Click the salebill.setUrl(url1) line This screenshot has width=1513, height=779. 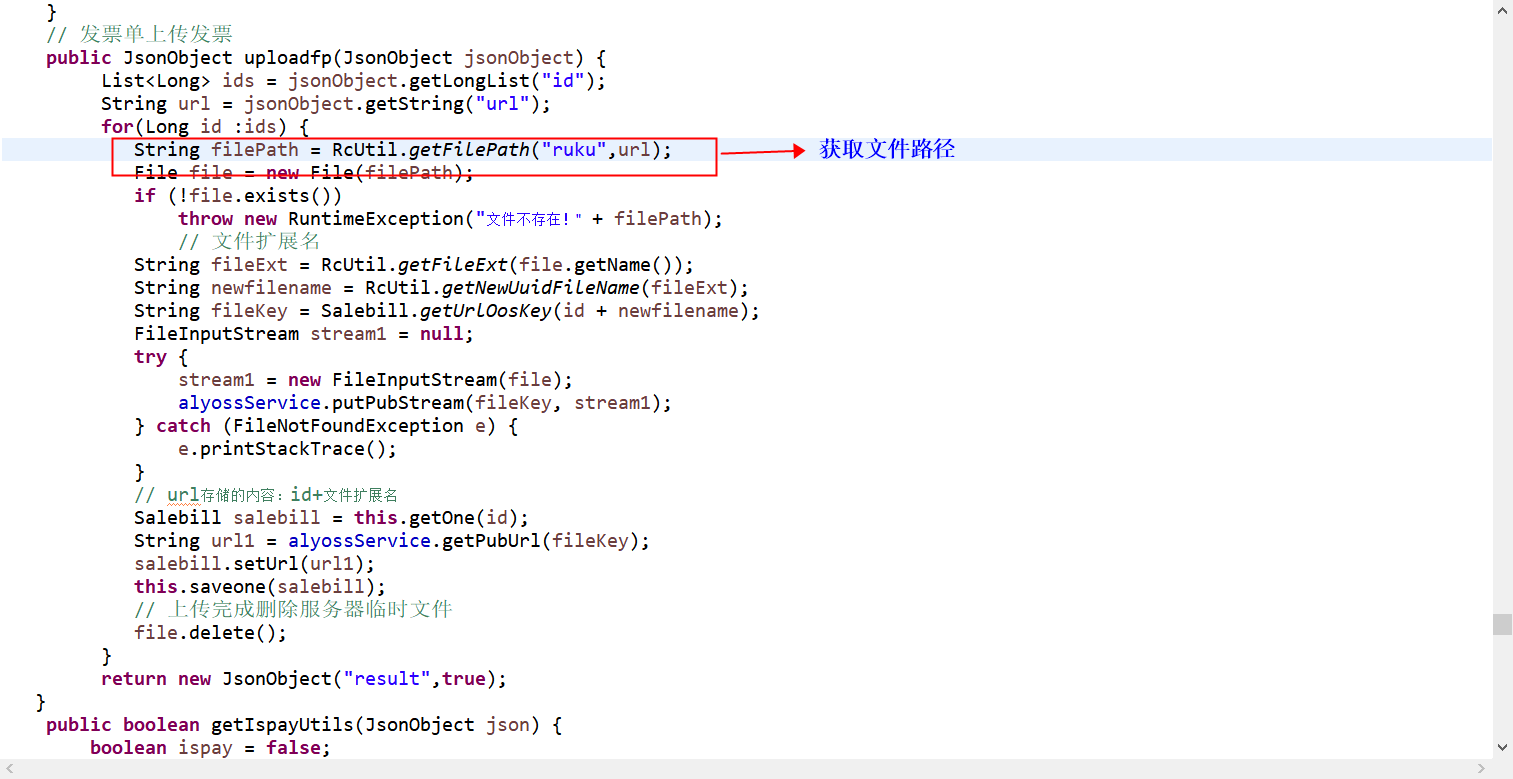point(255,564)
